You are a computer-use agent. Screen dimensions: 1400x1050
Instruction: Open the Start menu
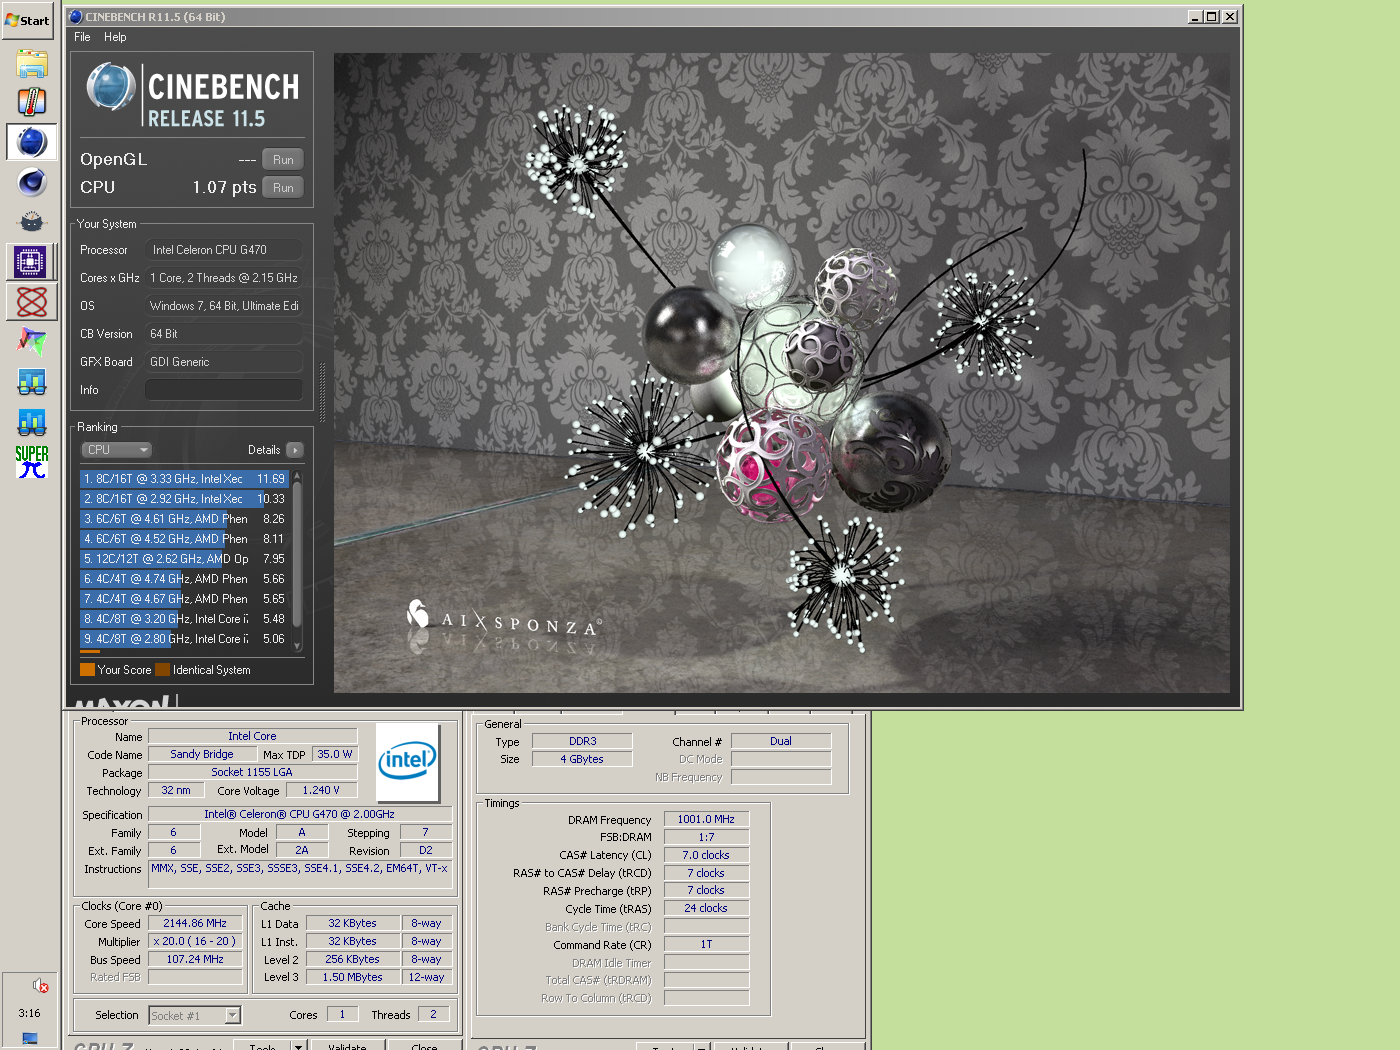pos(28,20)
